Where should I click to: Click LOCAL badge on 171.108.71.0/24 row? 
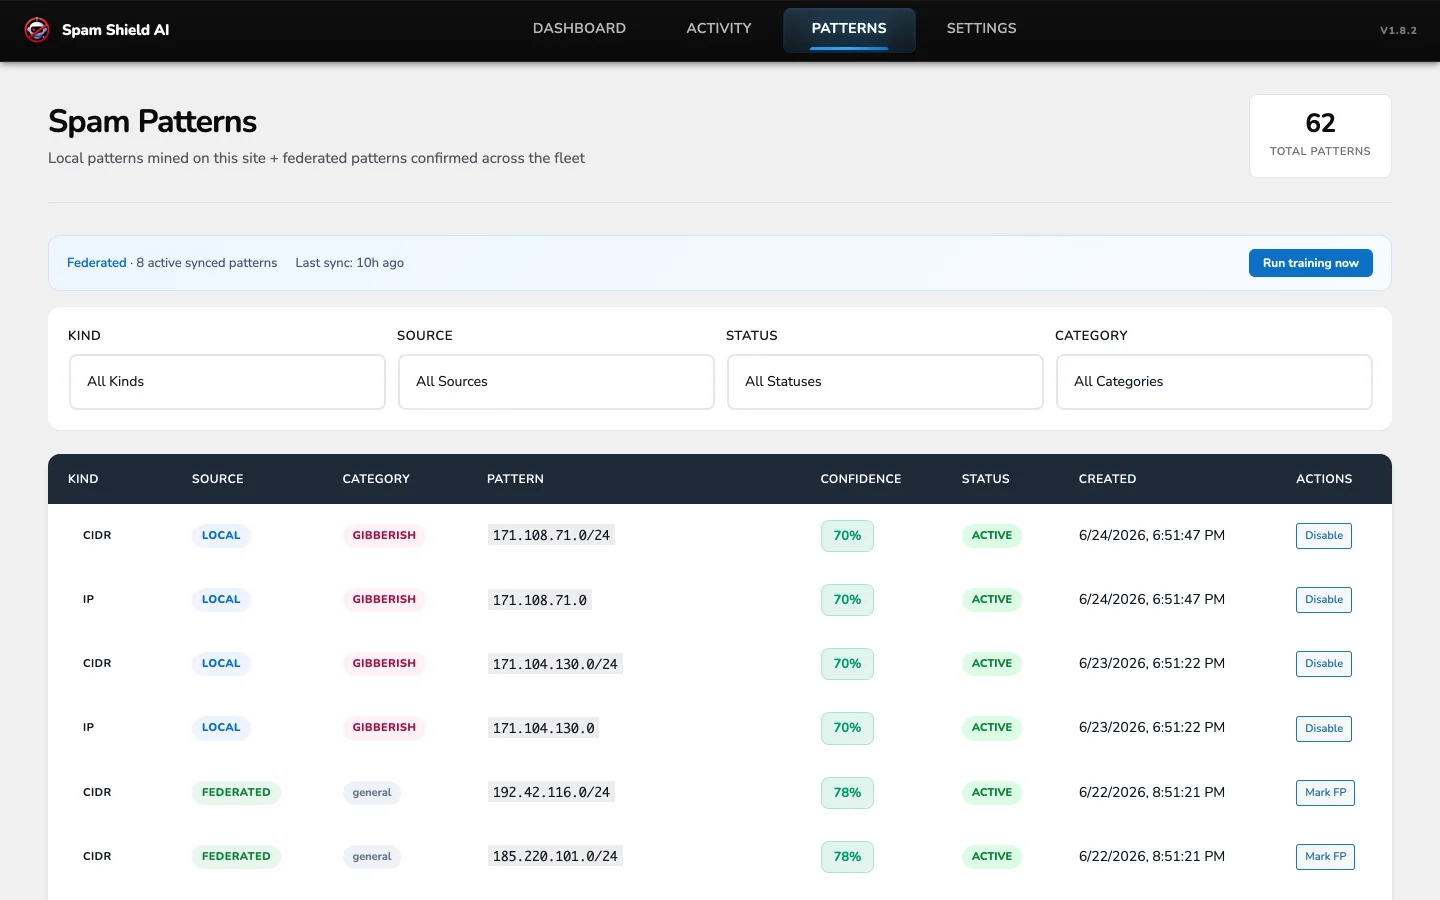click(221, 536)
